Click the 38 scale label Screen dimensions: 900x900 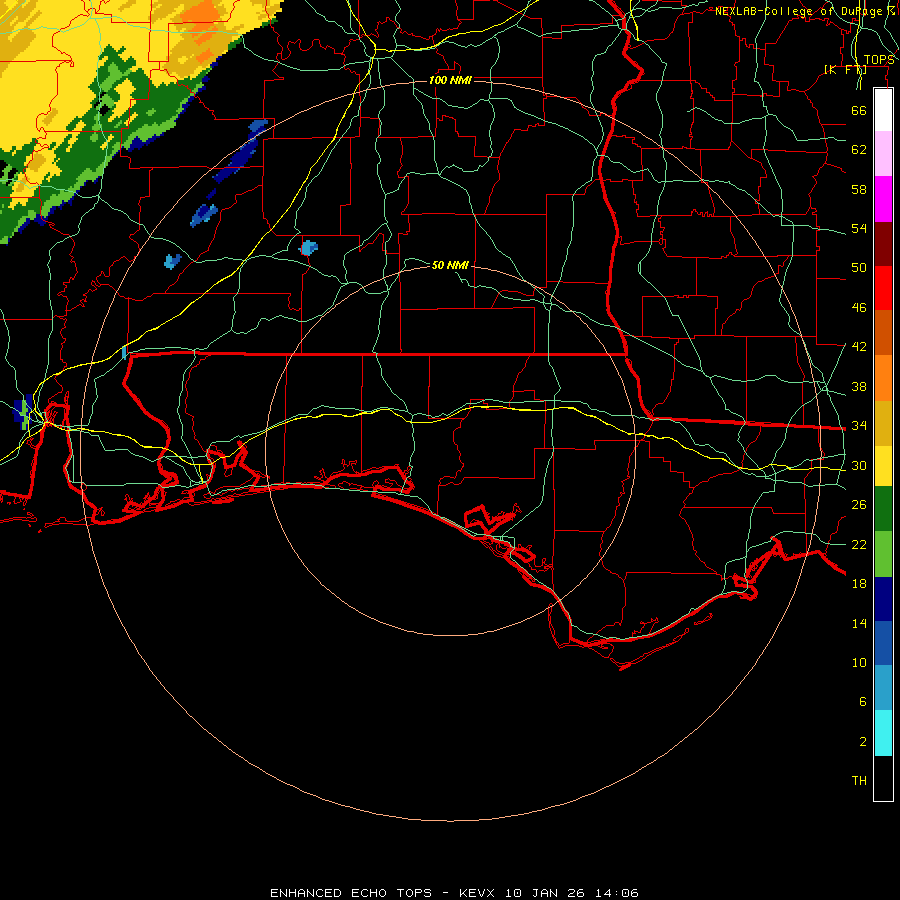[x=859, y=386]
